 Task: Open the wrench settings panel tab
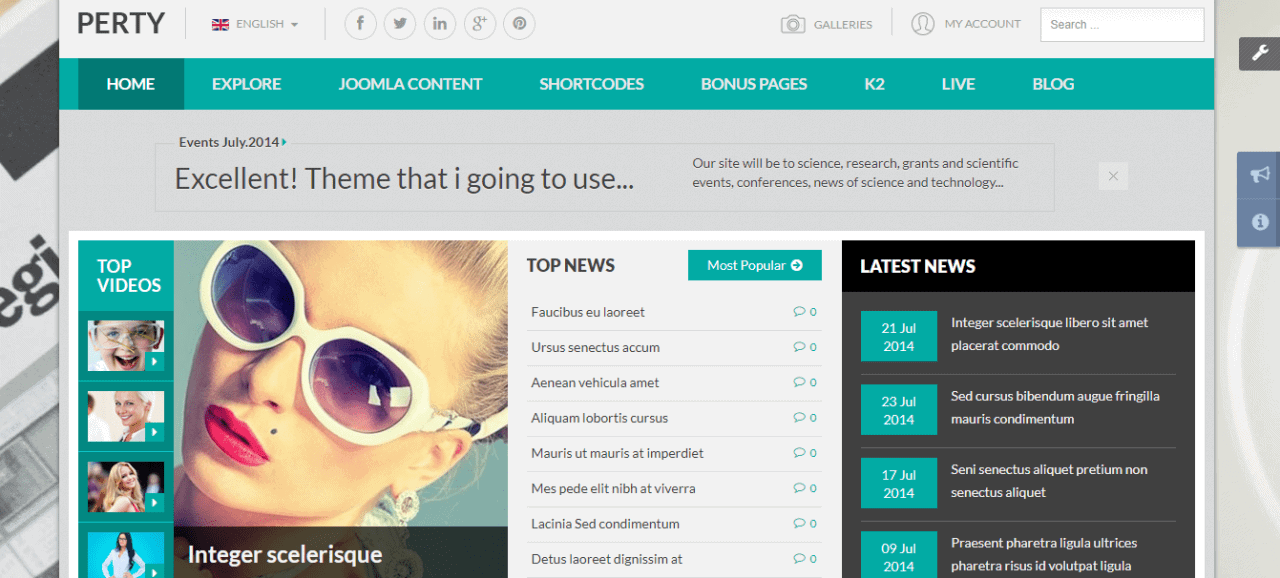1260,54
